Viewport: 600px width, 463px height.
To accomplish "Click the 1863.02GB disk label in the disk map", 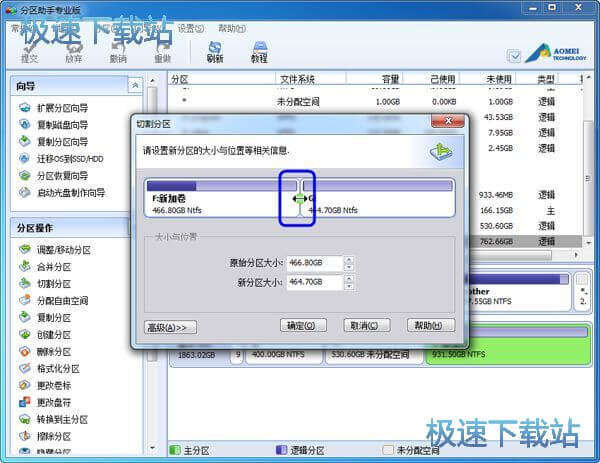I will [x=199, y=355].
